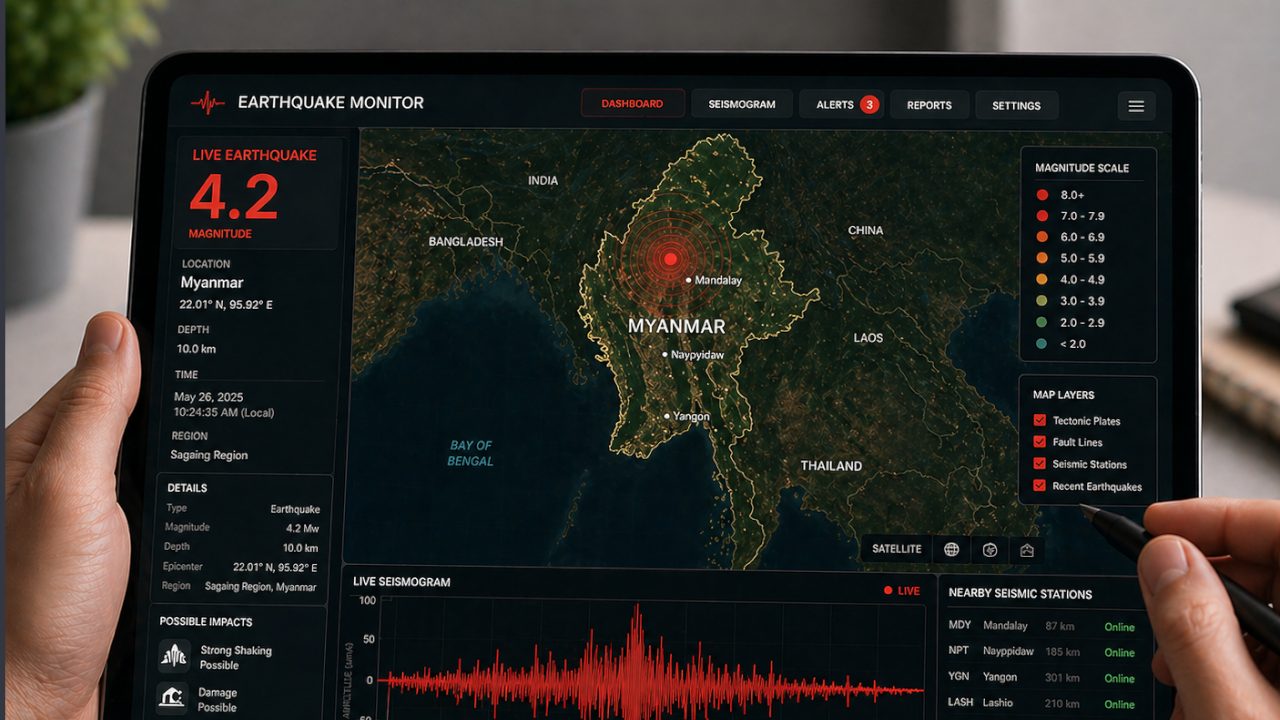Click the Bay of Bengal label
Screen dimensions: 1280x720
(471, 453)
